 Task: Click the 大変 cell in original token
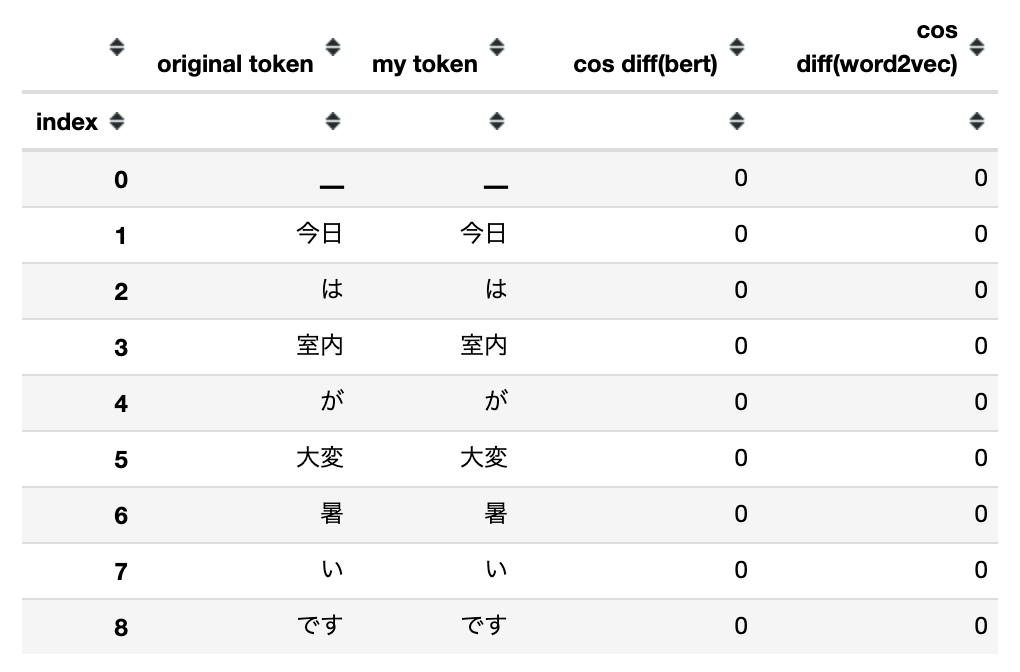(x=319, y=457)
